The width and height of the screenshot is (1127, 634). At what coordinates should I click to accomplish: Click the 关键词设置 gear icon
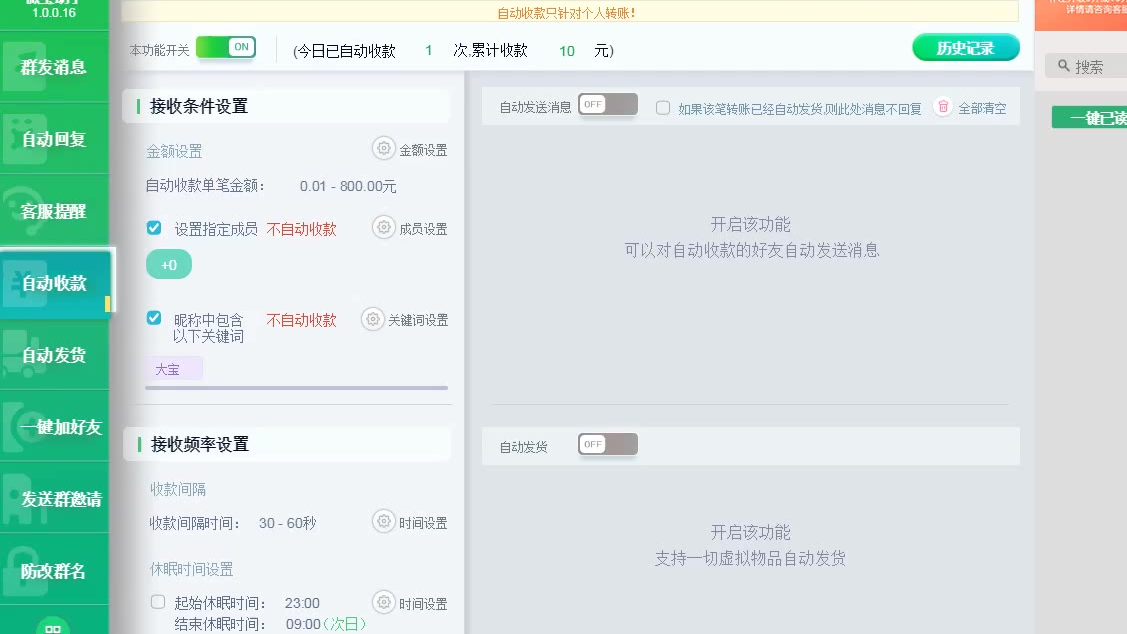tap(372, 318)
